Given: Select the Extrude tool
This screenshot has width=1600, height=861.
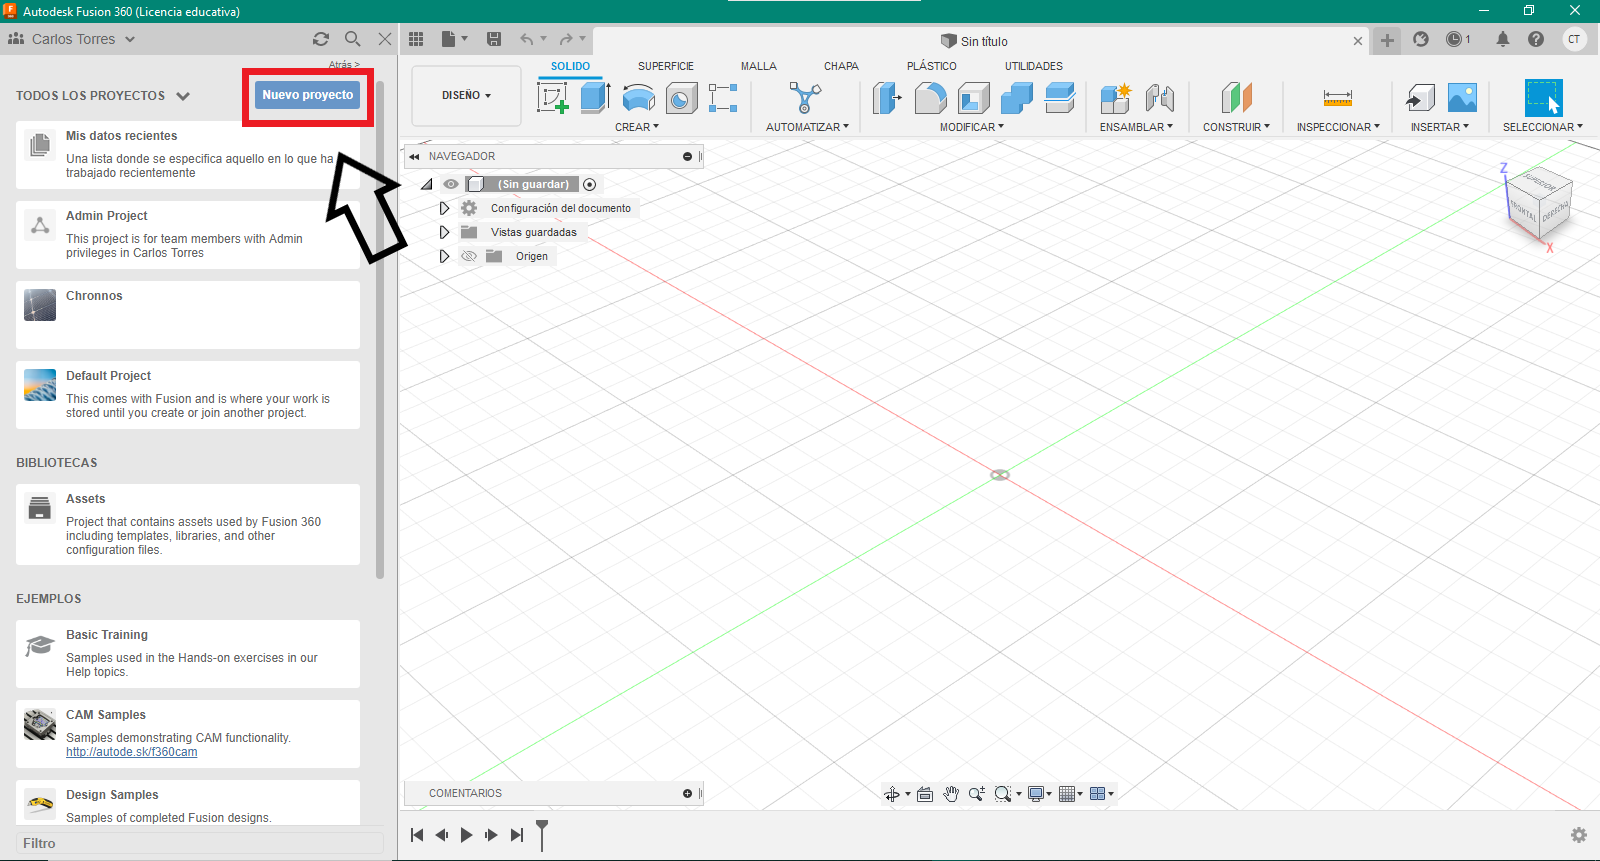Looking at the screenshot, I should [596, 98].
